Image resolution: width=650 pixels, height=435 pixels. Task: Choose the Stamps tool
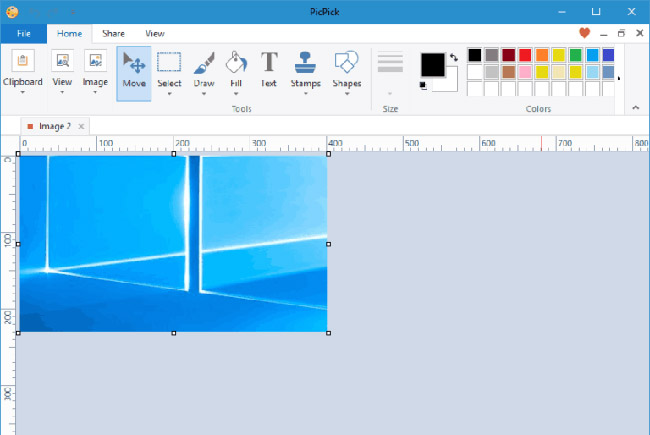coord(306,62)
